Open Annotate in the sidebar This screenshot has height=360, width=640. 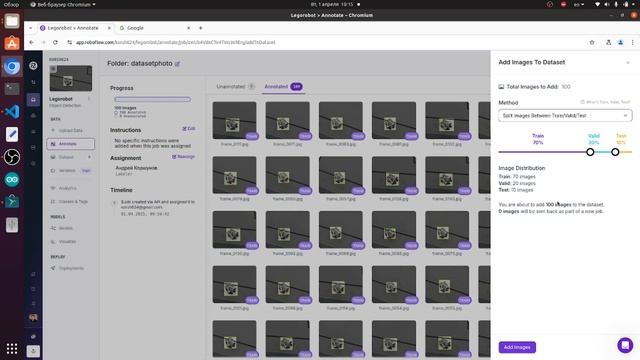71,144
